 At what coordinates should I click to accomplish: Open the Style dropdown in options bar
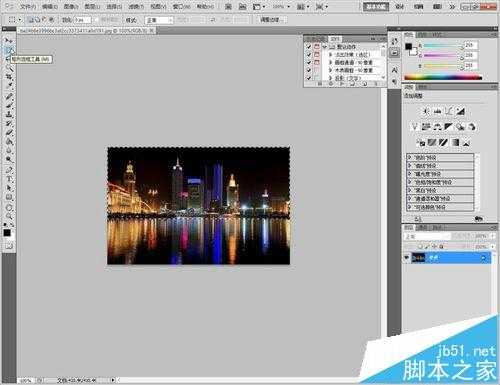(x=160, y=20)
